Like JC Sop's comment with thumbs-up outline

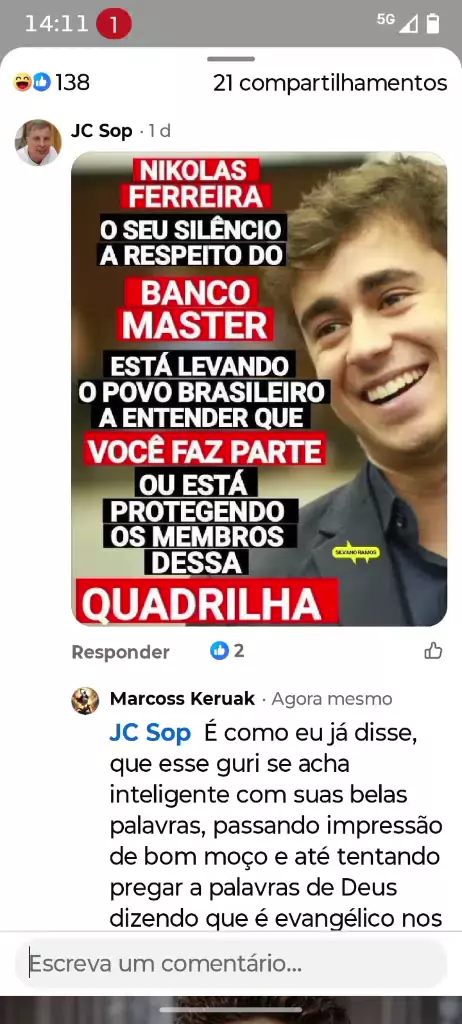point(433,650)
